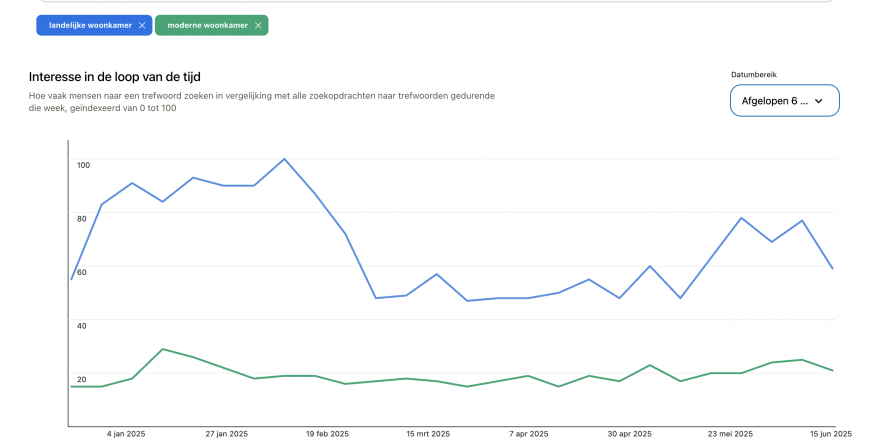Screen dimensions: 894x447
Task: Click the Datumbereik label
Action: click(753, 74)
